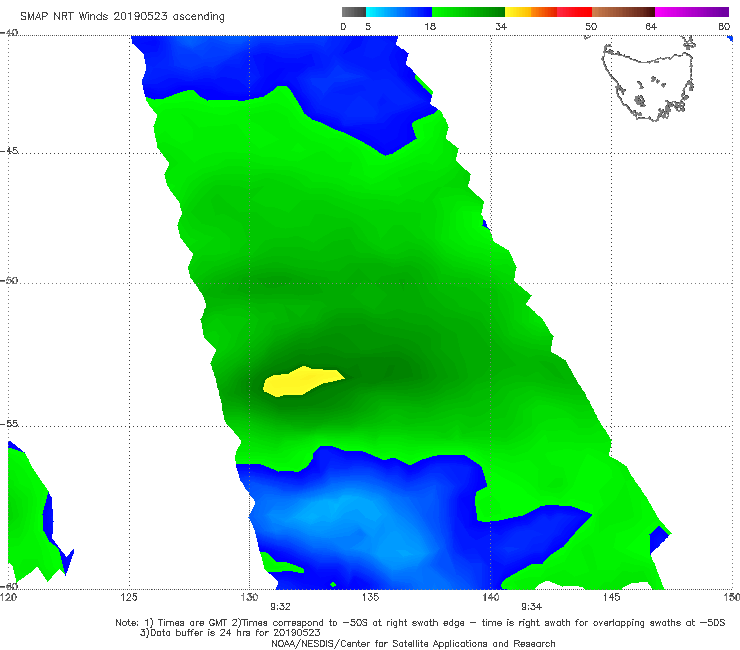Click the color bar label '34'
Screen dimensions: 740x650
tap(501, 26)
